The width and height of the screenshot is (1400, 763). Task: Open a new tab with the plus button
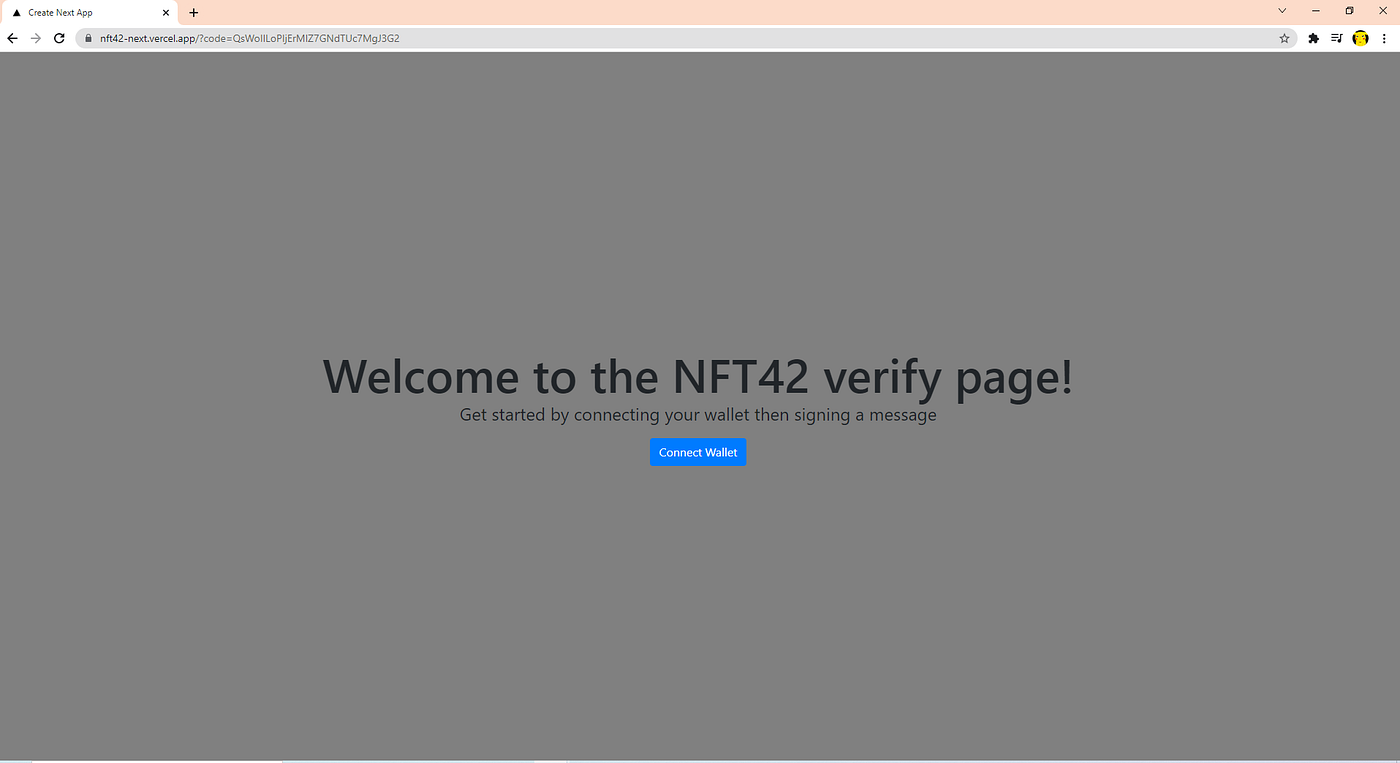pos(194,13)
